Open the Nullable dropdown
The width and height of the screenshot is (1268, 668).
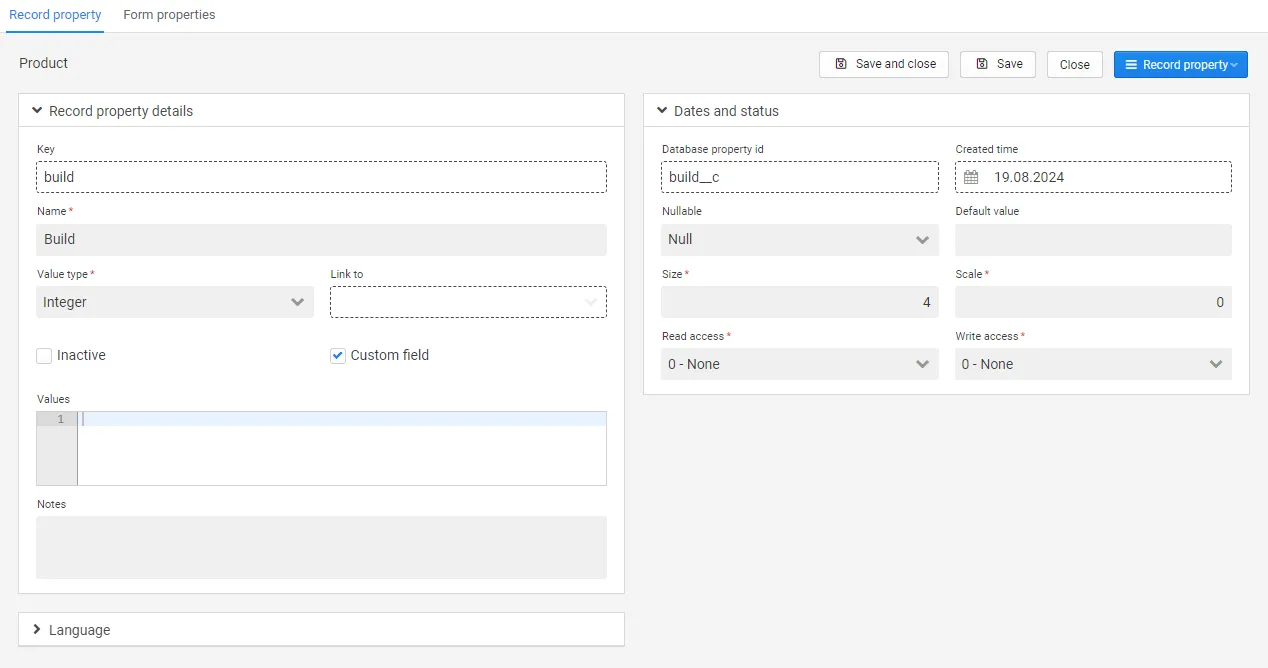[799, 240]
